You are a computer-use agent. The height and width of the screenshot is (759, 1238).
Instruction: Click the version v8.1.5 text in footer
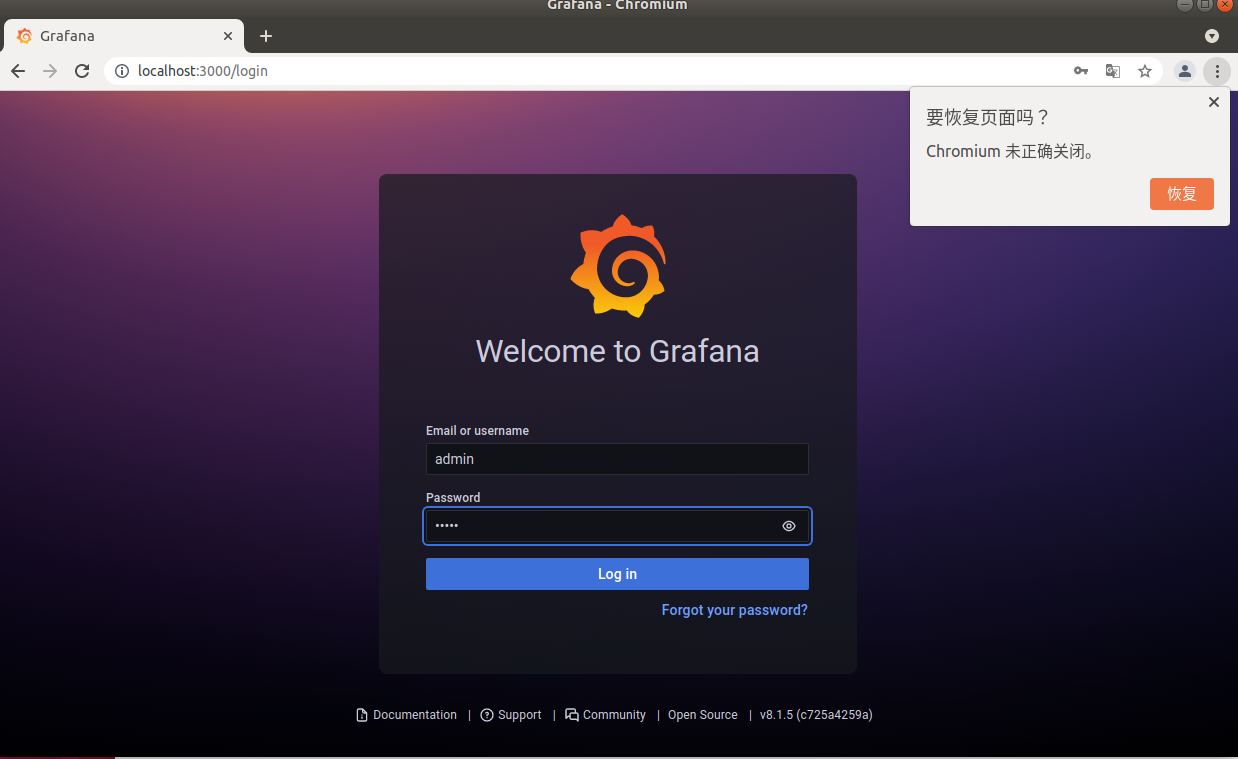click(x=816, y=715)
